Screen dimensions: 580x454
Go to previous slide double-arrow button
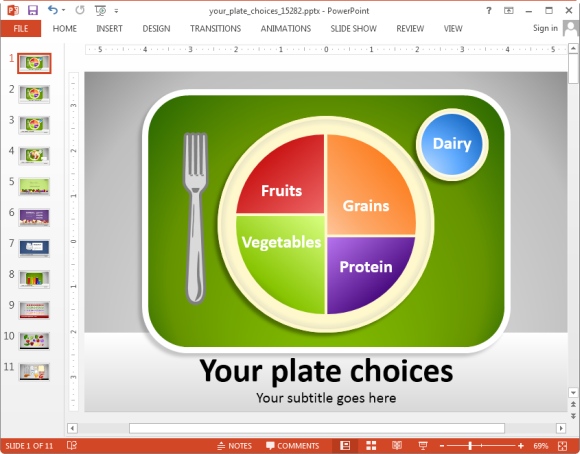(x=573, y=404)
